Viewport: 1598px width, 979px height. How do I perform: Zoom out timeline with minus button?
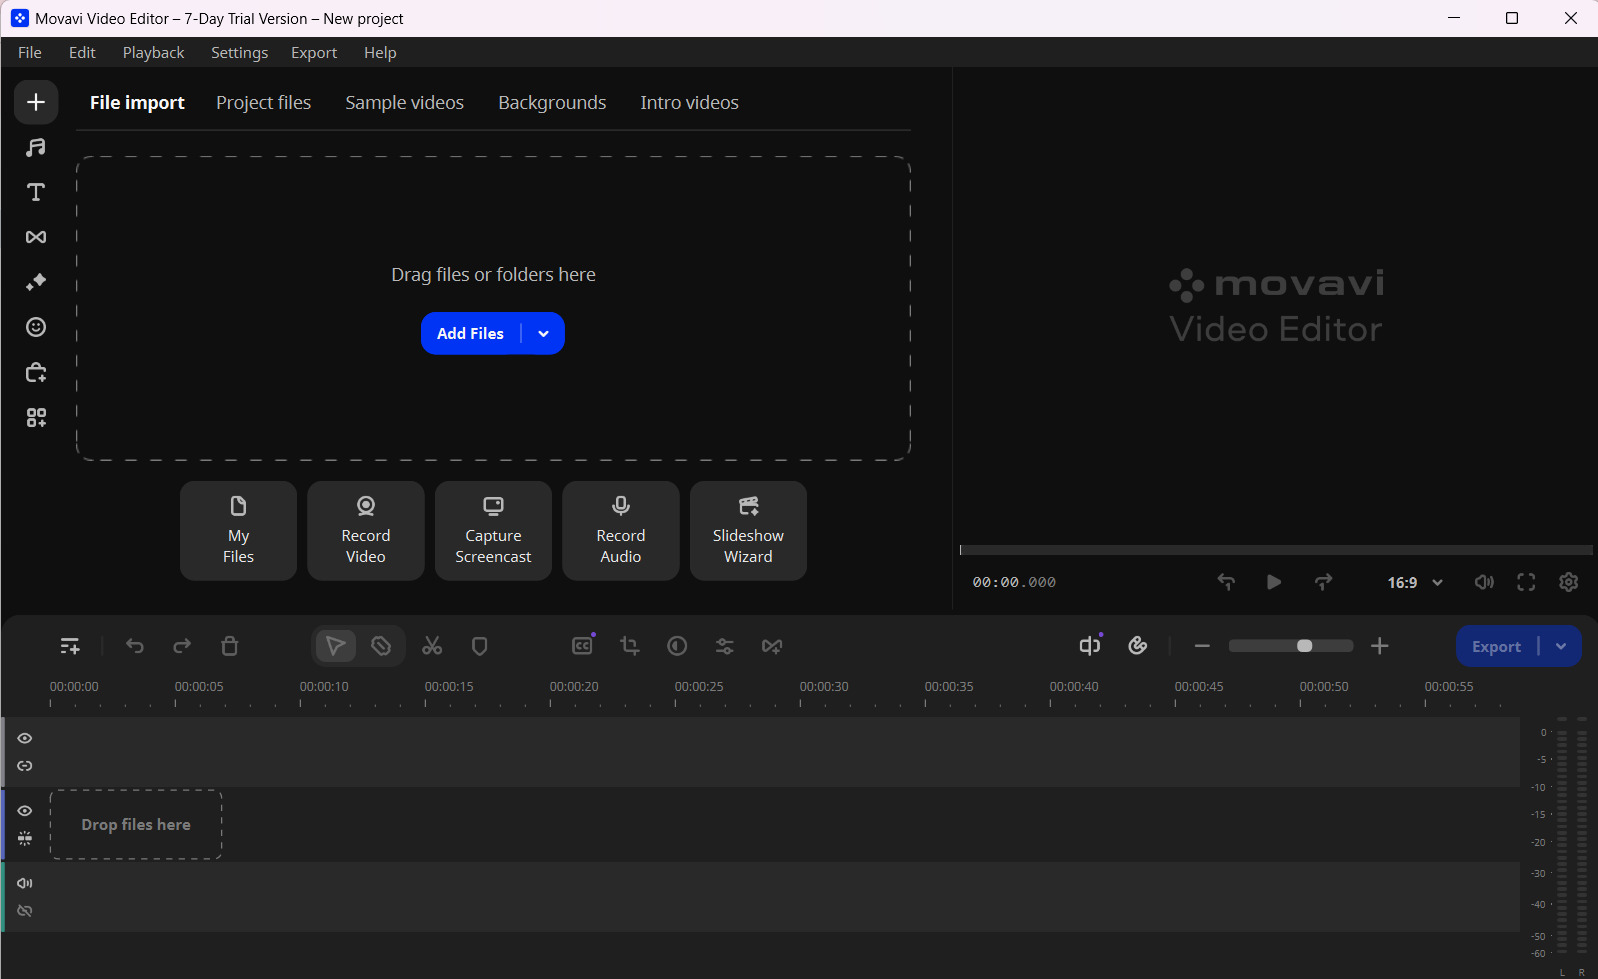(x=1203, y=646)
